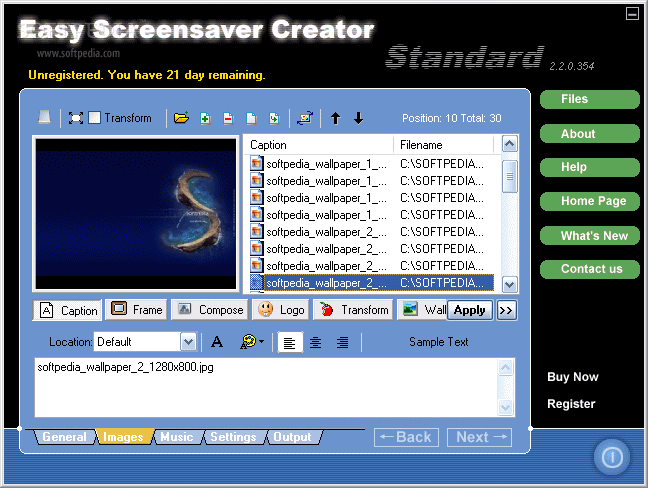Move selected image down with arrow

358,119
